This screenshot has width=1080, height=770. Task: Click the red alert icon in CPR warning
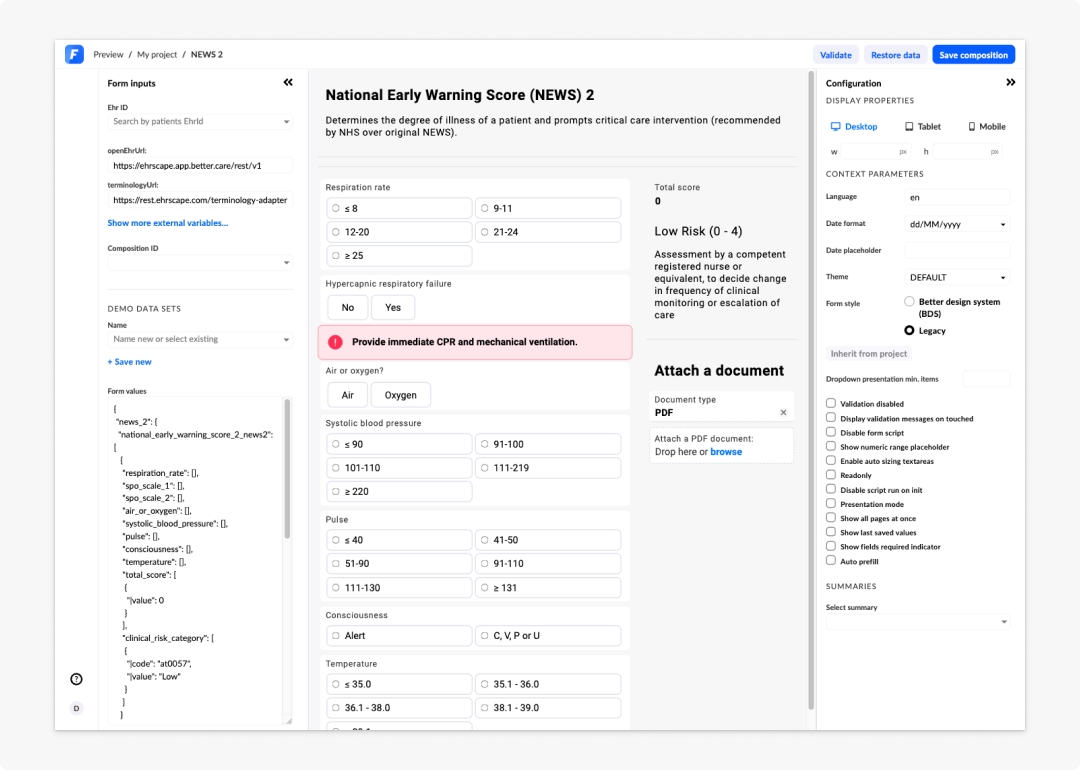click(335, 342)
